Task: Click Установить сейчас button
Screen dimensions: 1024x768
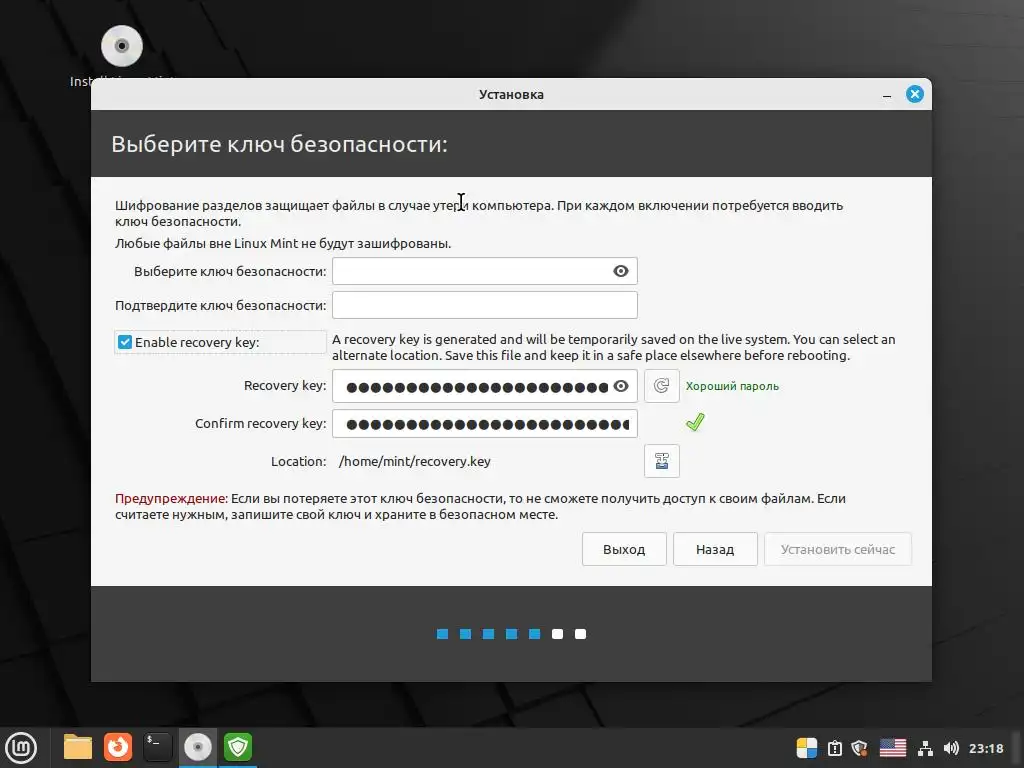Action: (x=838, y=549)
